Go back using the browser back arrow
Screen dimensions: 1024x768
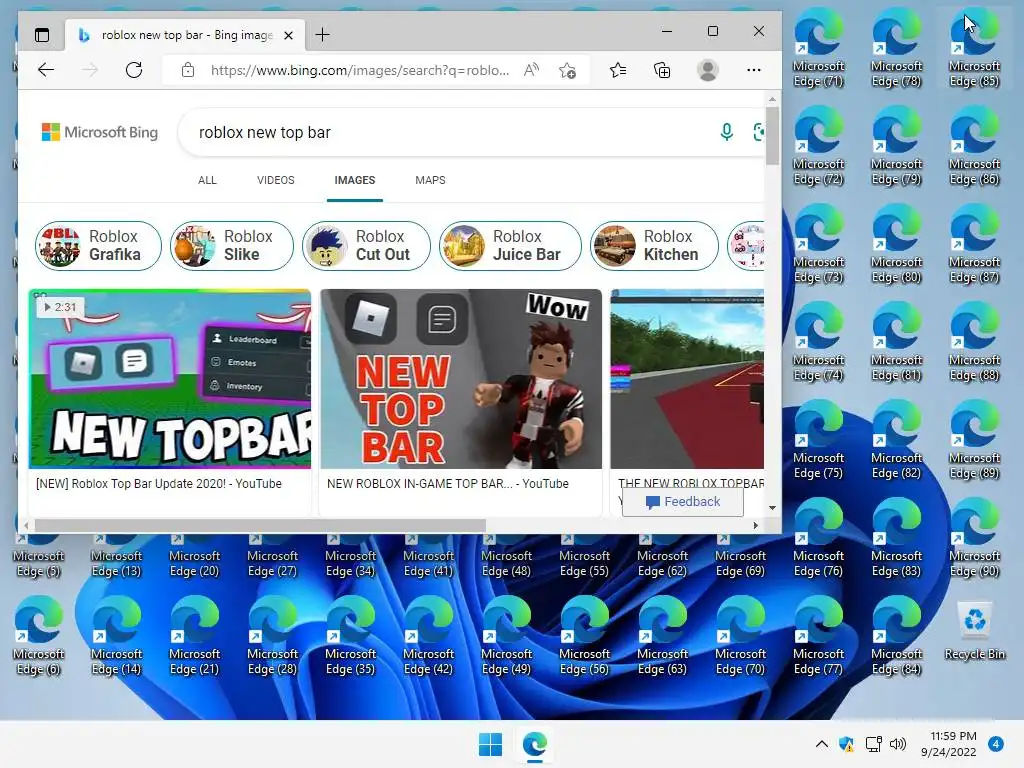(x=46, y=70)
